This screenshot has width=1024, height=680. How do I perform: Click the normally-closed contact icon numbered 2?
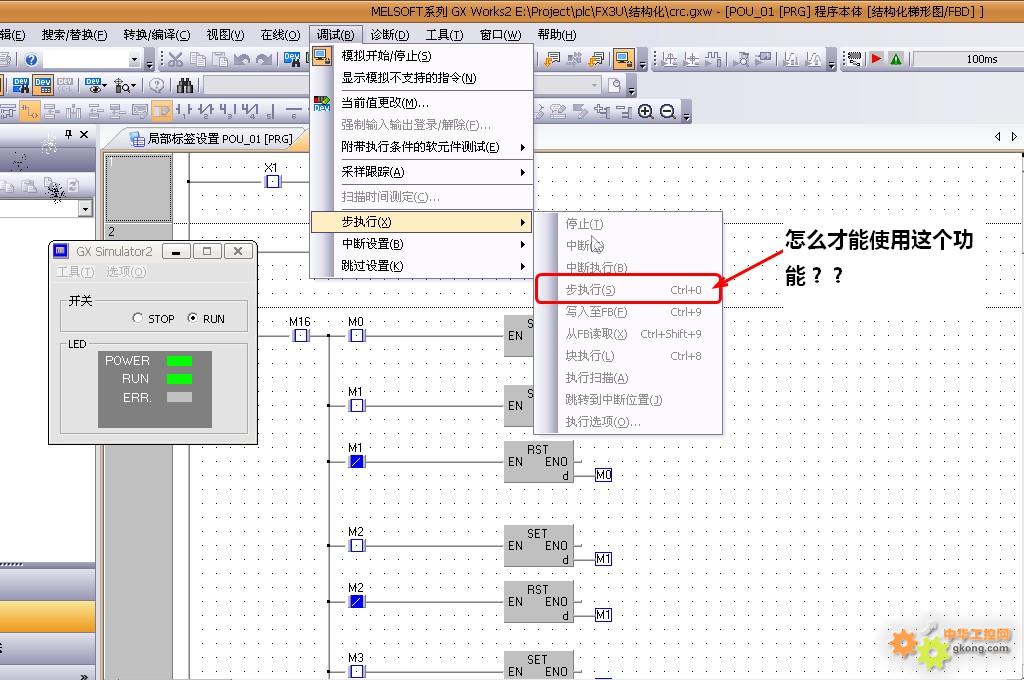click(x=206, y=112)
